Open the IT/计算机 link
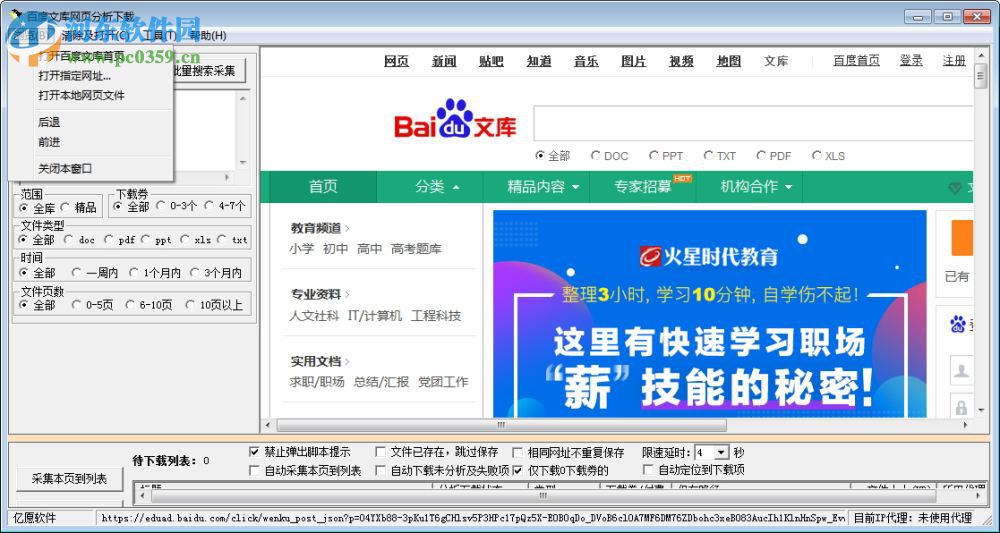Screen dimensions: 1000x533 (374, 316)
